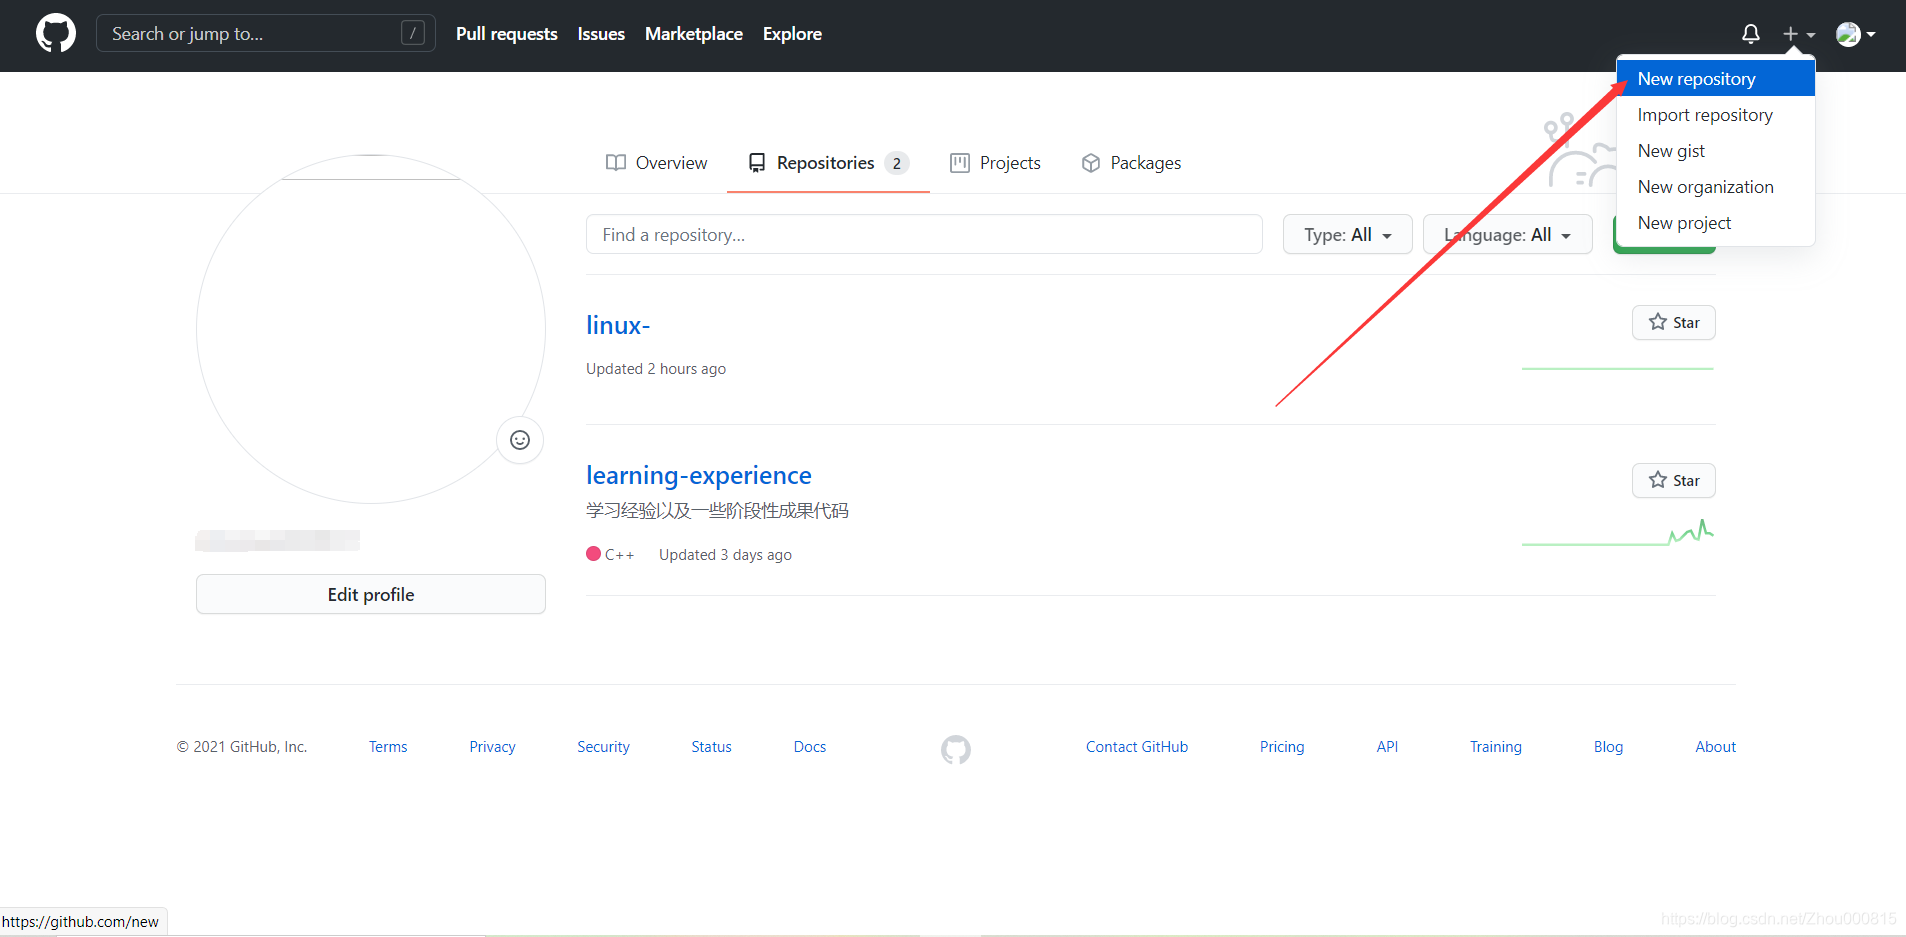Open the API footer link

click(x=1387, y=747)
